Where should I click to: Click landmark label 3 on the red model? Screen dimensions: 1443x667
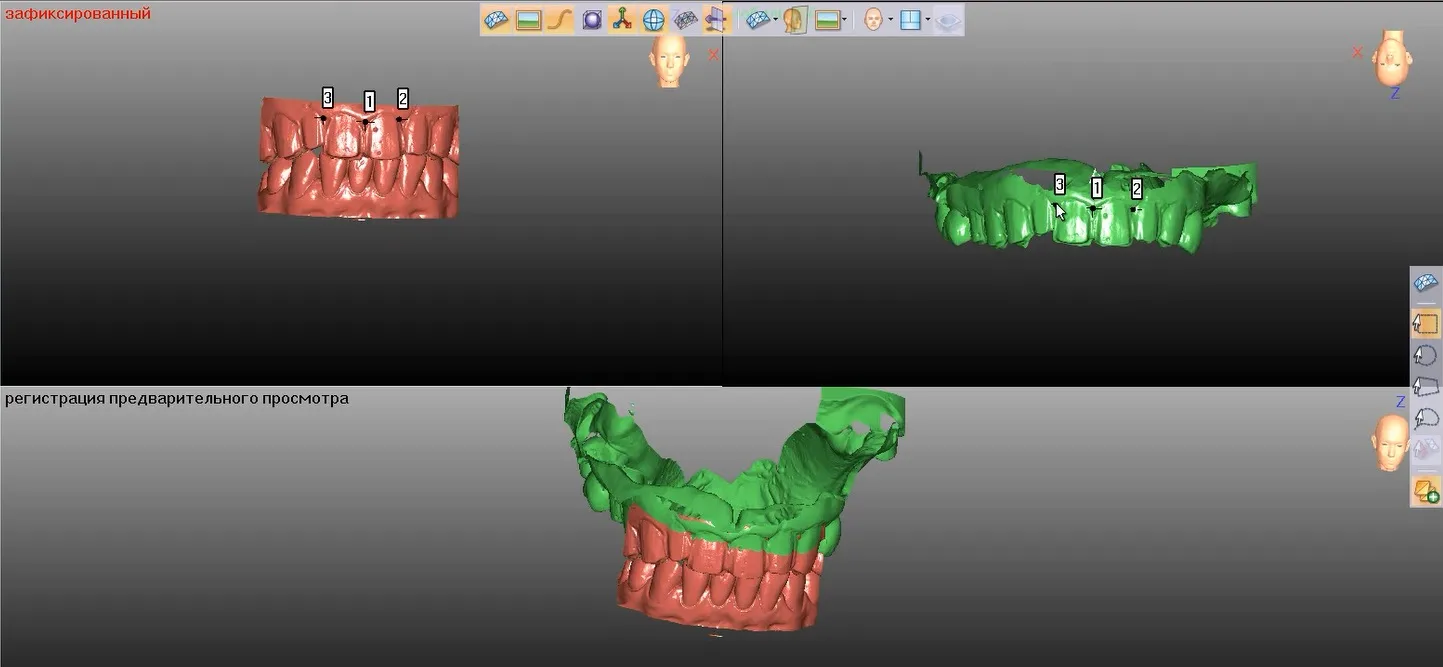[x=328, y=97]
